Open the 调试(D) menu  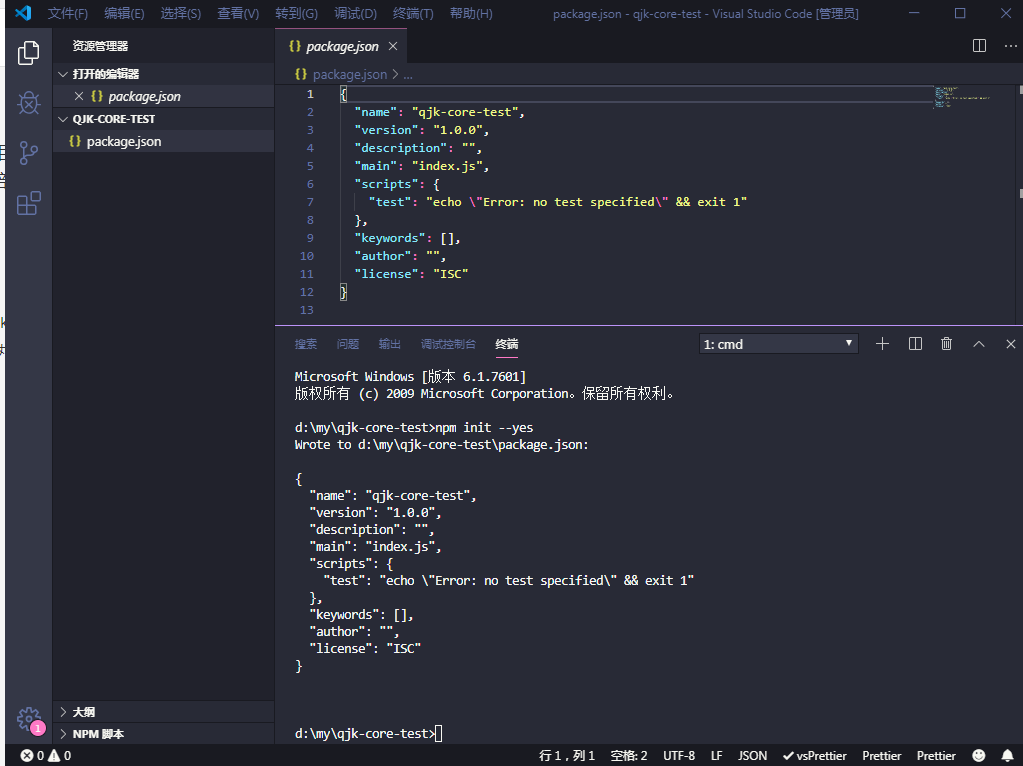click(356, 13)
